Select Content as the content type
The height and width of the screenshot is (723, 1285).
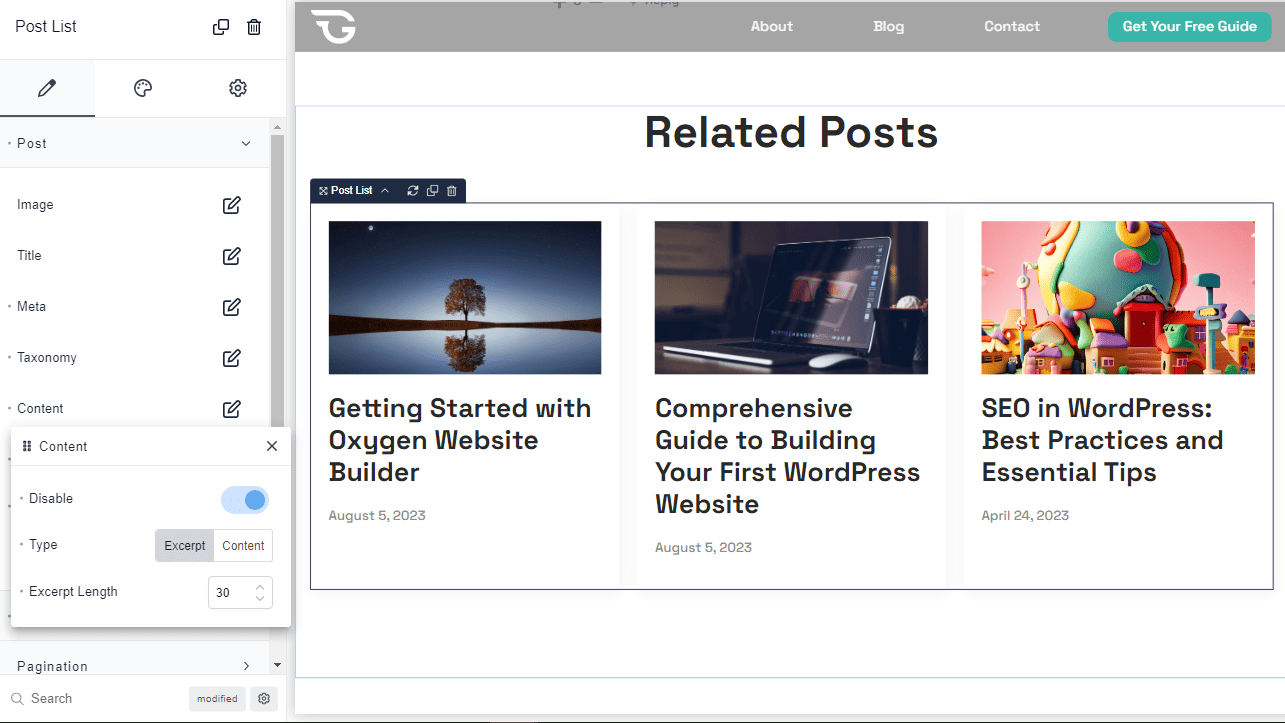pyautogui.click(x=243, y=546)
